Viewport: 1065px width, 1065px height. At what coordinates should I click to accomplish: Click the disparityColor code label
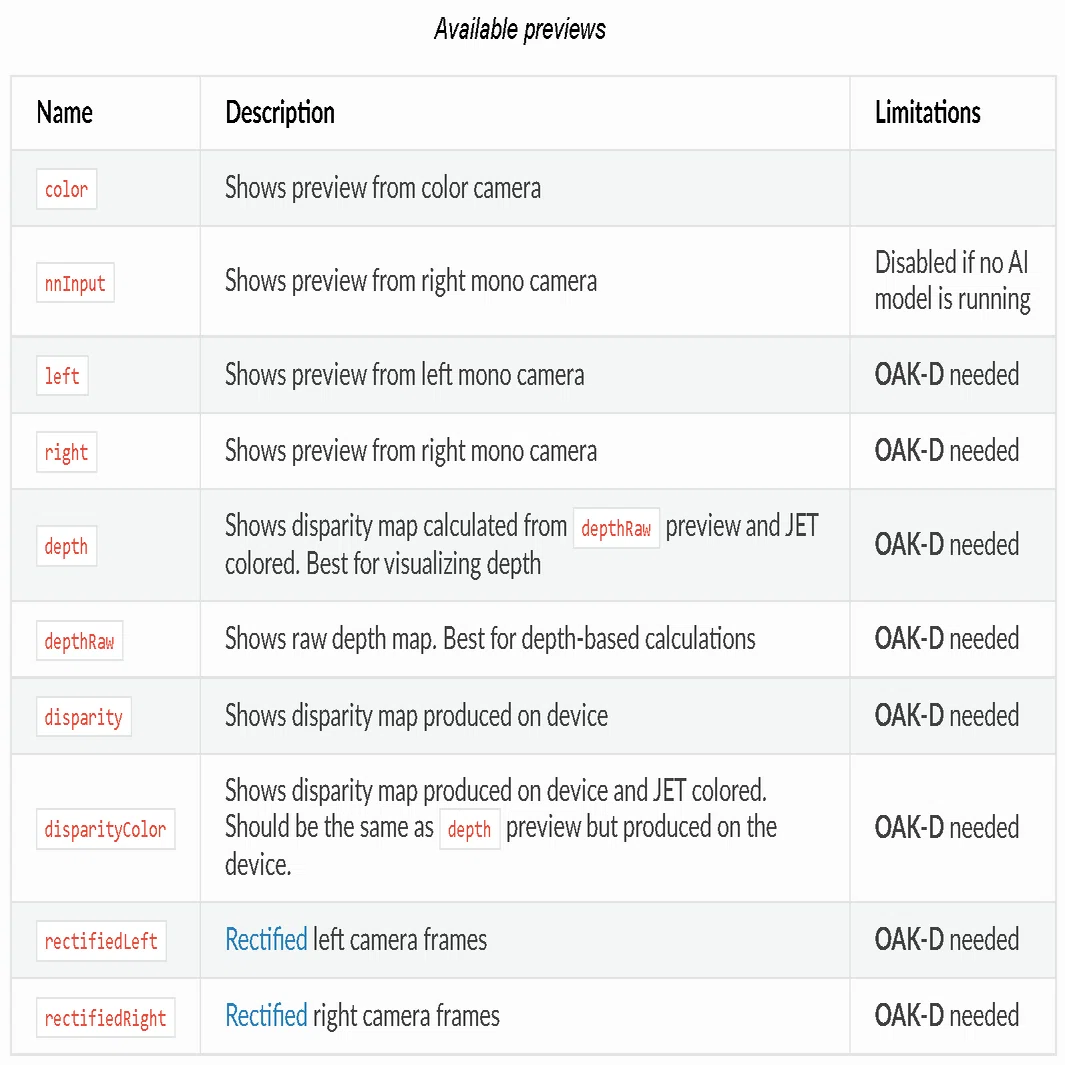coord(105,829)
